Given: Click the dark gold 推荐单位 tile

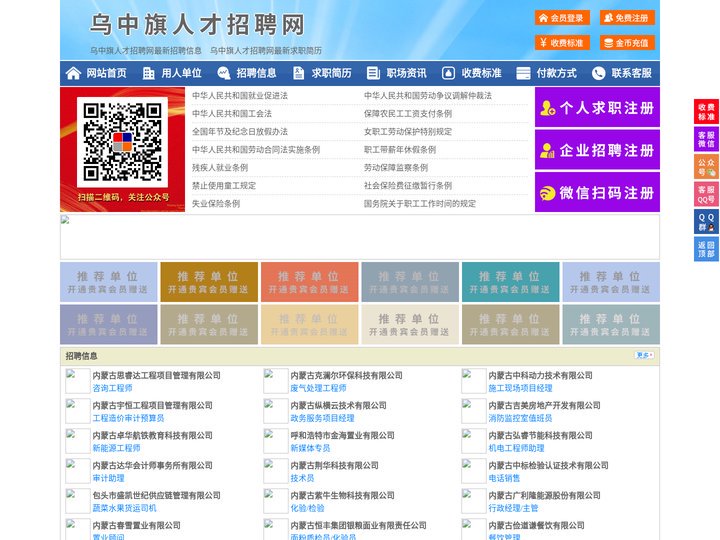Looking at the screenshot, I should tap(209, 282).
